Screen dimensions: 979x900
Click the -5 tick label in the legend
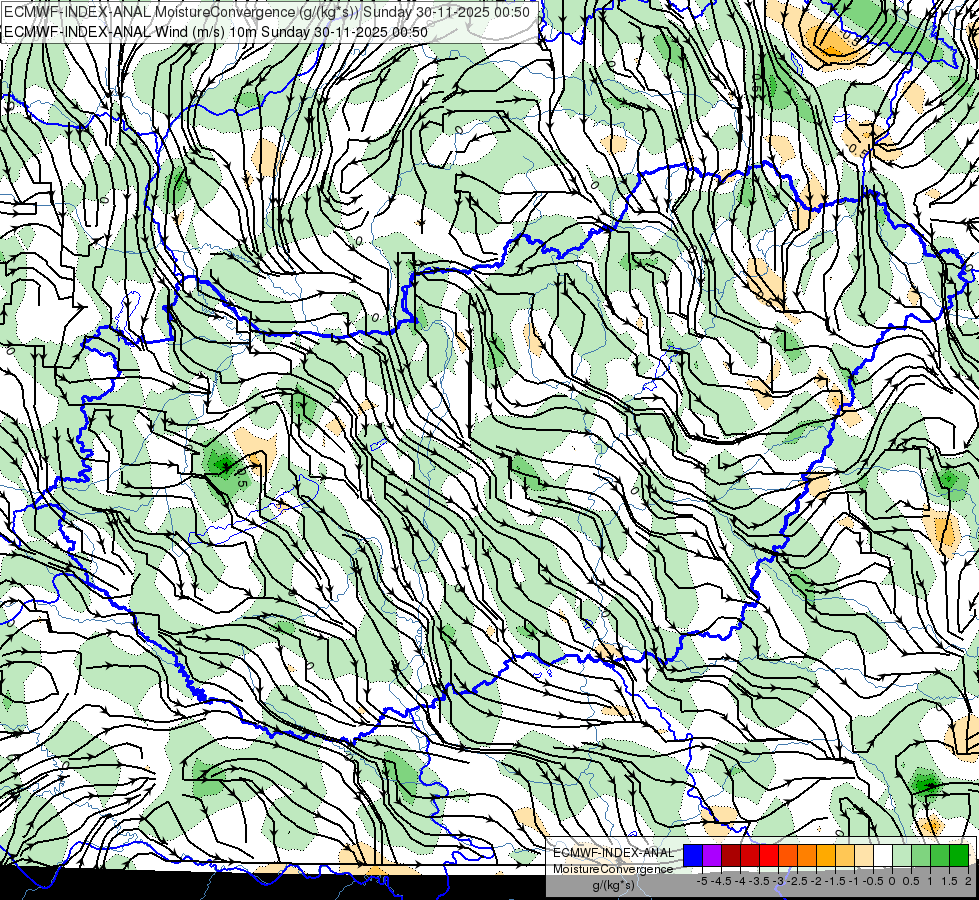702,881
